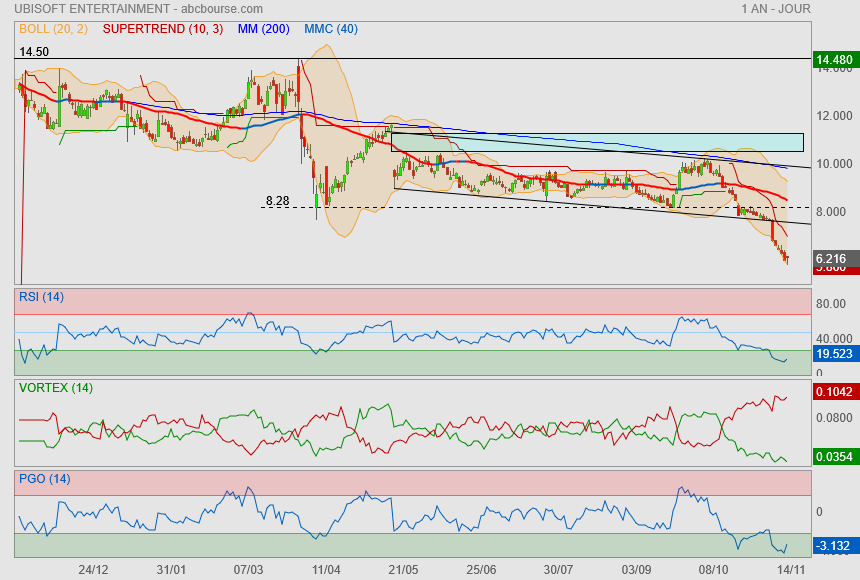860x580 pixels.
Task: Click the green 14.480 price tag
Action: tap(834, 61)
